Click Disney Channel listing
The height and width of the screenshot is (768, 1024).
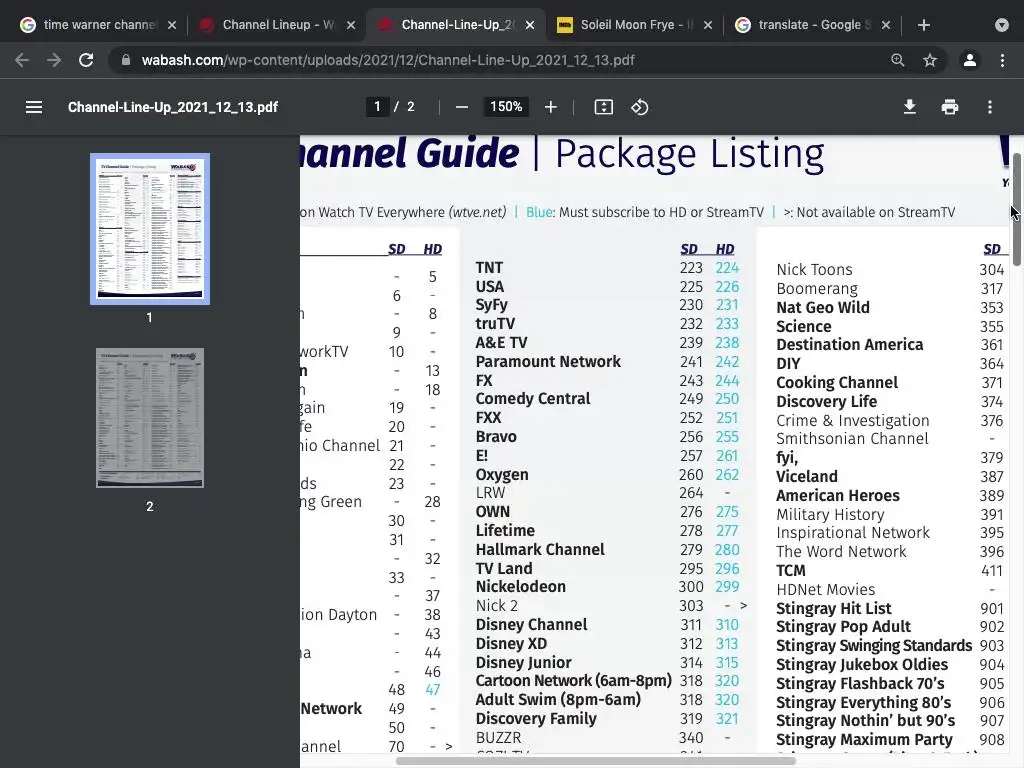point(532,624)
